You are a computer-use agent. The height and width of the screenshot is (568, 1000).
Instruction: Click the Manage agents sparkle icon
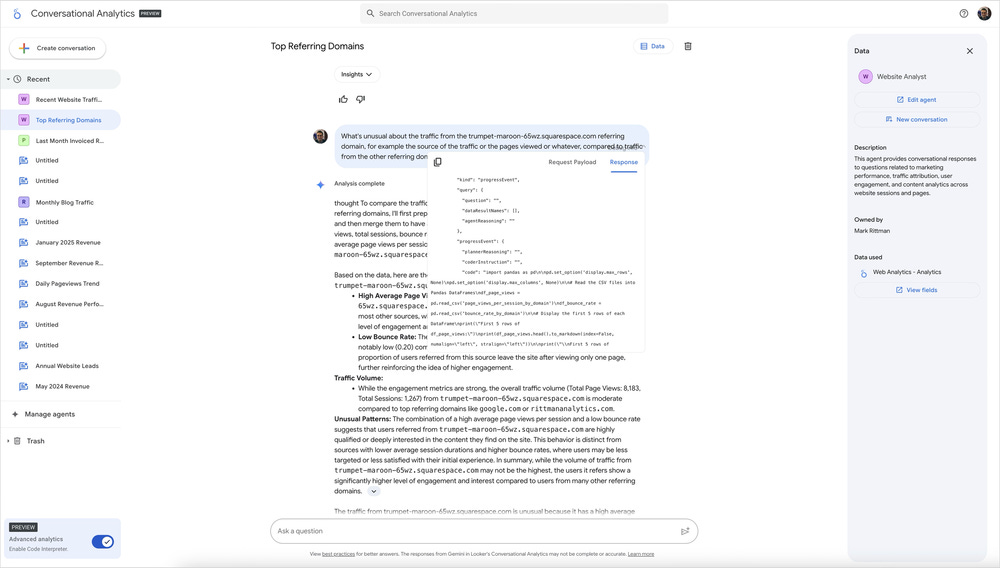tap(15, 414)
